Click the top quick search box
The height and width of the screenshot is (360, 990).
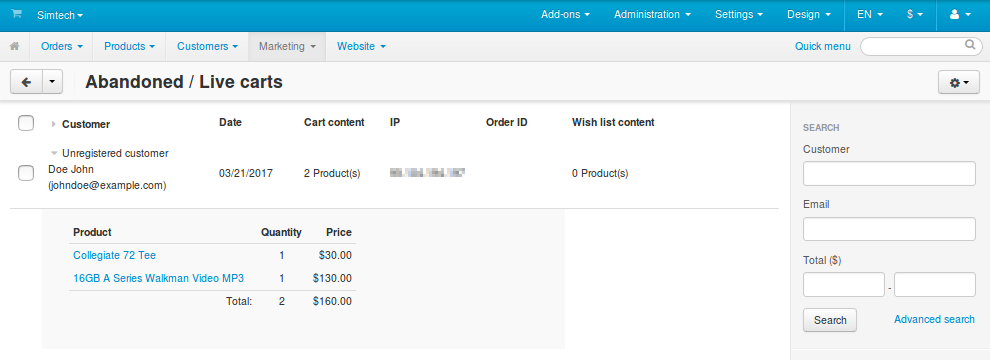921,46
